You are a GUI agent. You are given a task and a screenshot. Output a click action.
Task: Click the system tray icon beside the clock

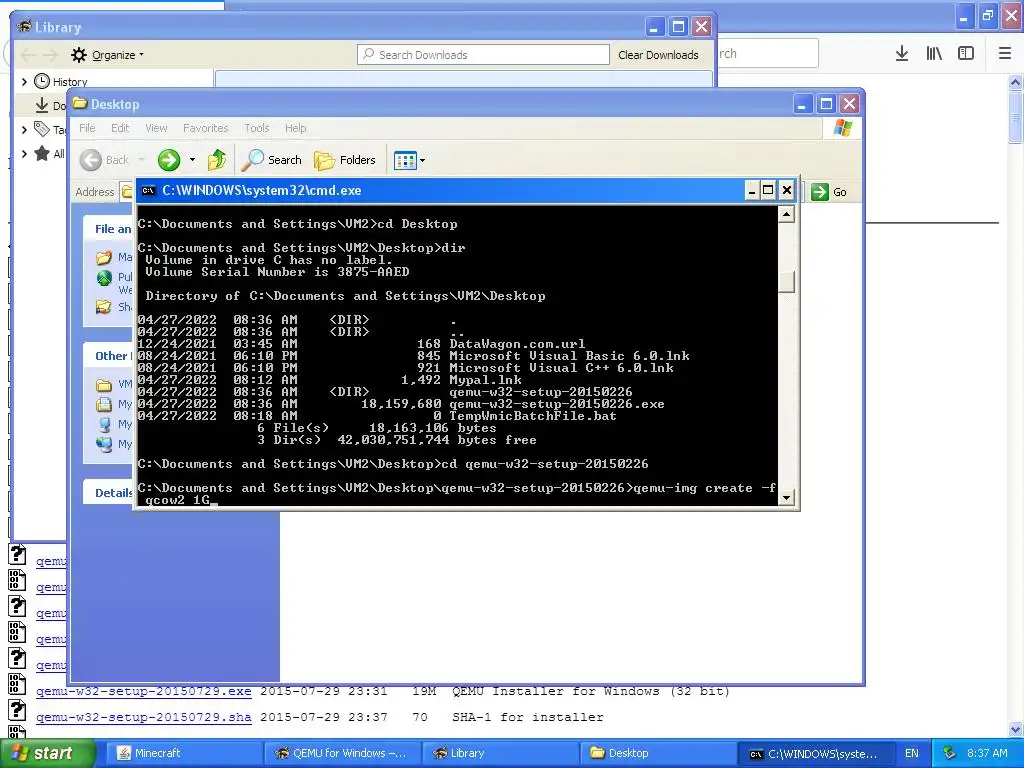pos(950,753)
